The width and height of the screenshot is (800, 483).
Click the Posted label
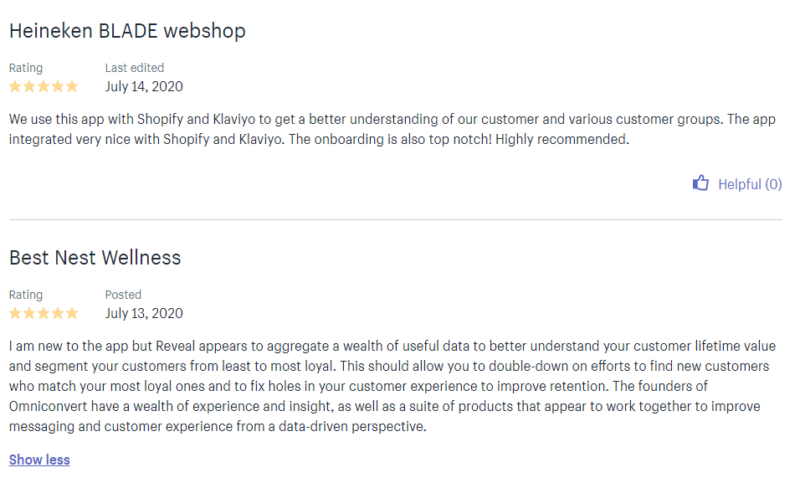click(123, 294)
